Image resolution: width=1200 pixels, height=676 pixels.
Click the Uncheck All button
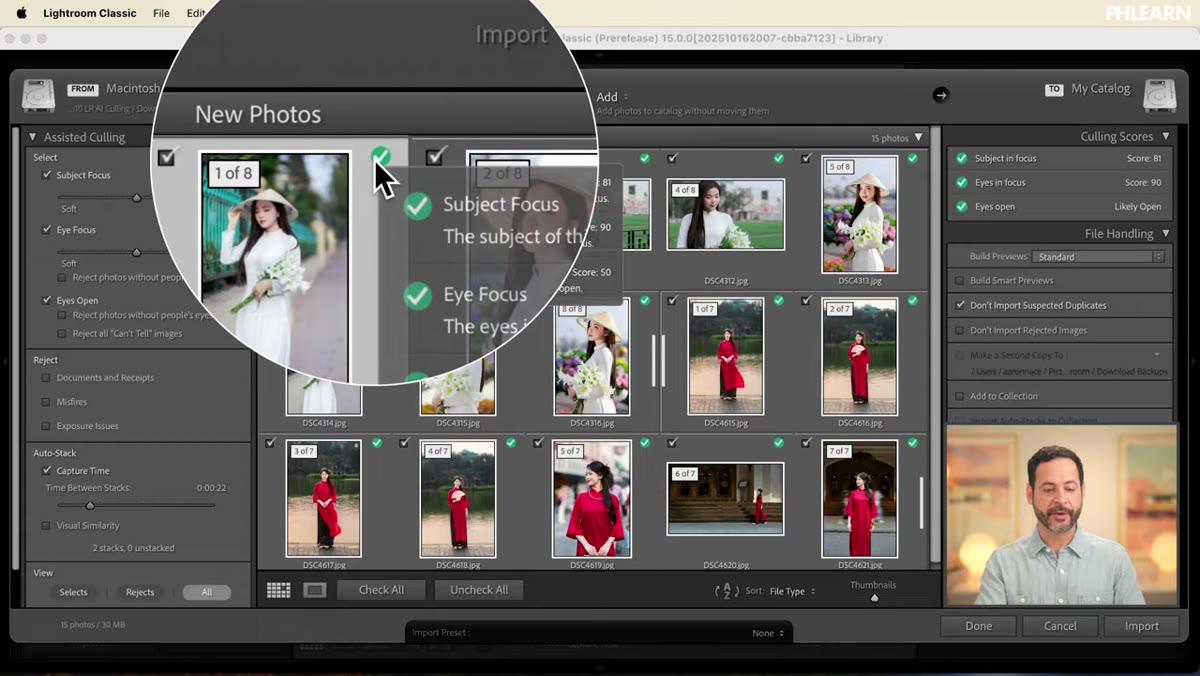[479, 590]
